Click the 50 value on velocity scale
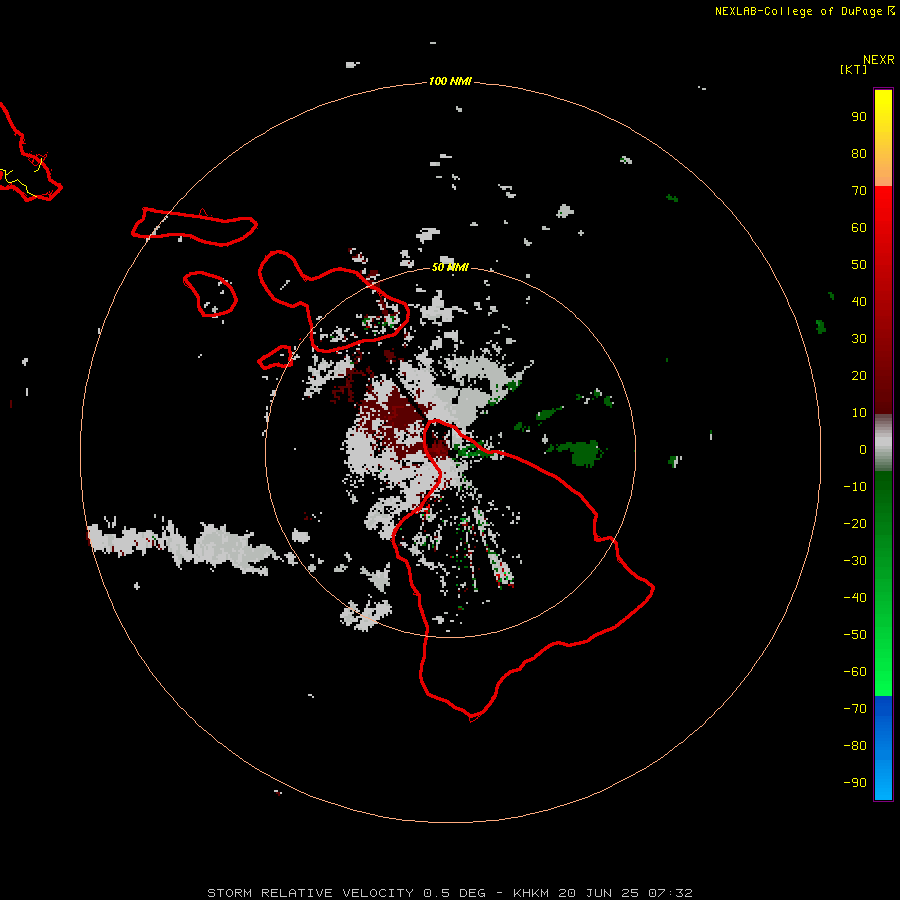This screenshot has width=900, height=900. click(859, 265)
